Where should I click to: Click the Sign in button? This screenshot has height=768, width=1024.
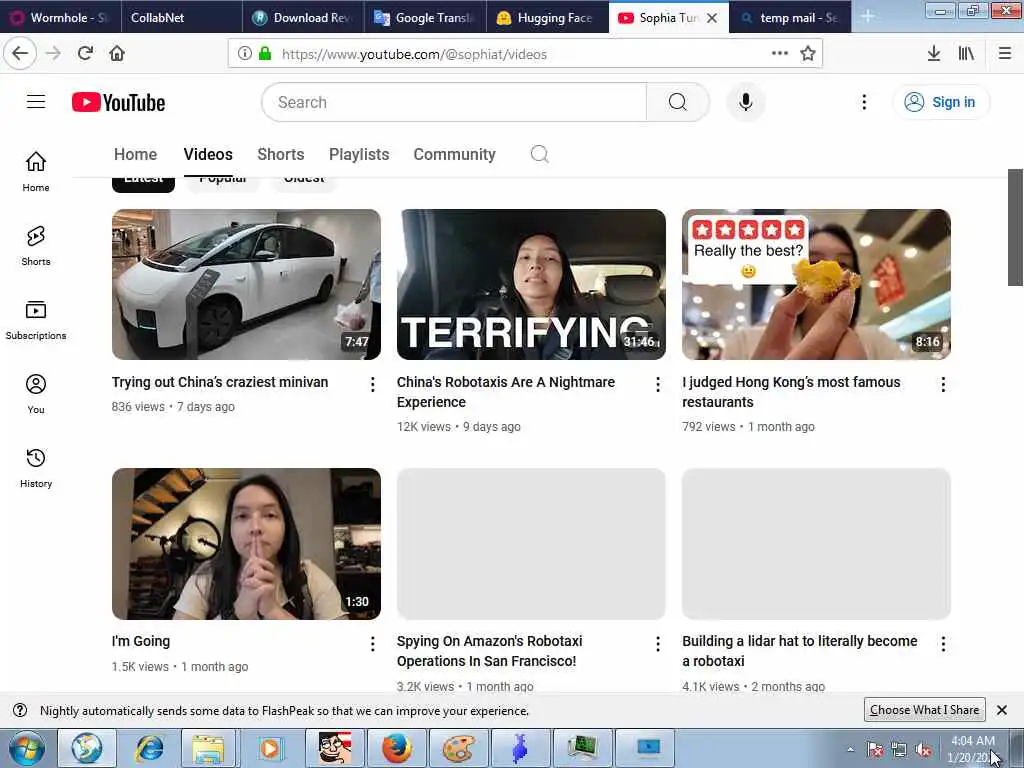940,102
